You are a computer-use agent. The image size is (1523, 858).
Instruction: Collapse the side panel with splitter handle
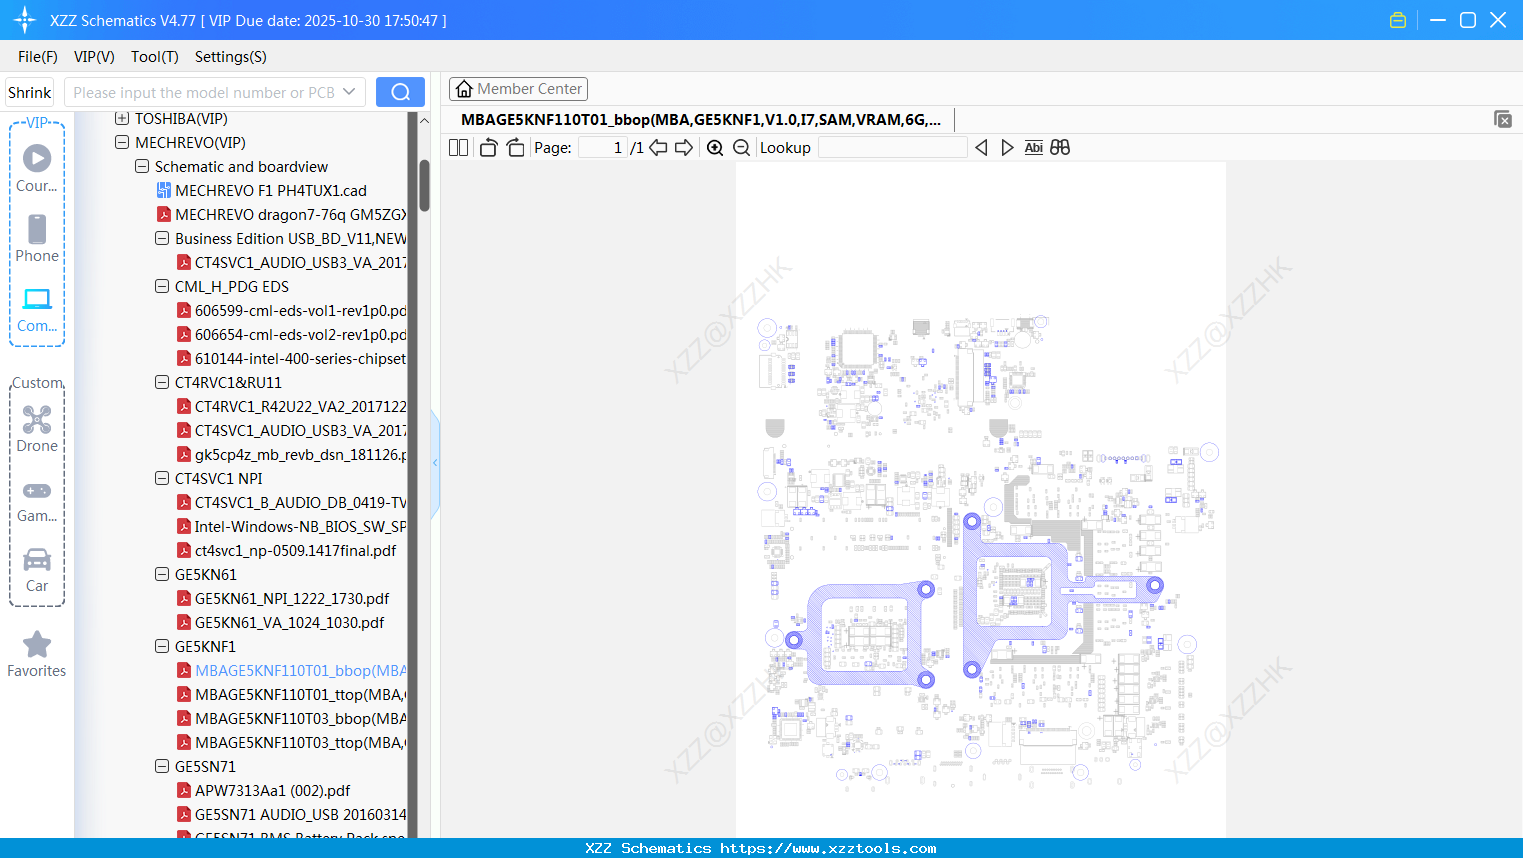pyautogui.click(x=435, y=463)
